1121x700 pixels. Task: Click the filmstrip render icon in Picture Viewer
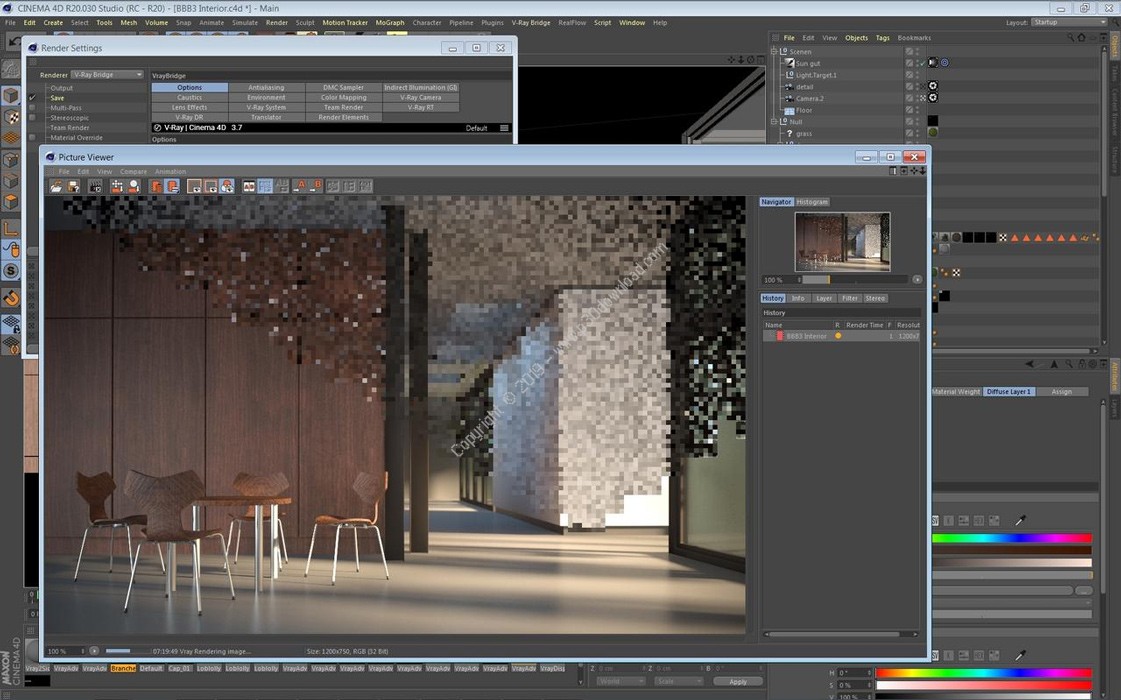tap(95, 186)
